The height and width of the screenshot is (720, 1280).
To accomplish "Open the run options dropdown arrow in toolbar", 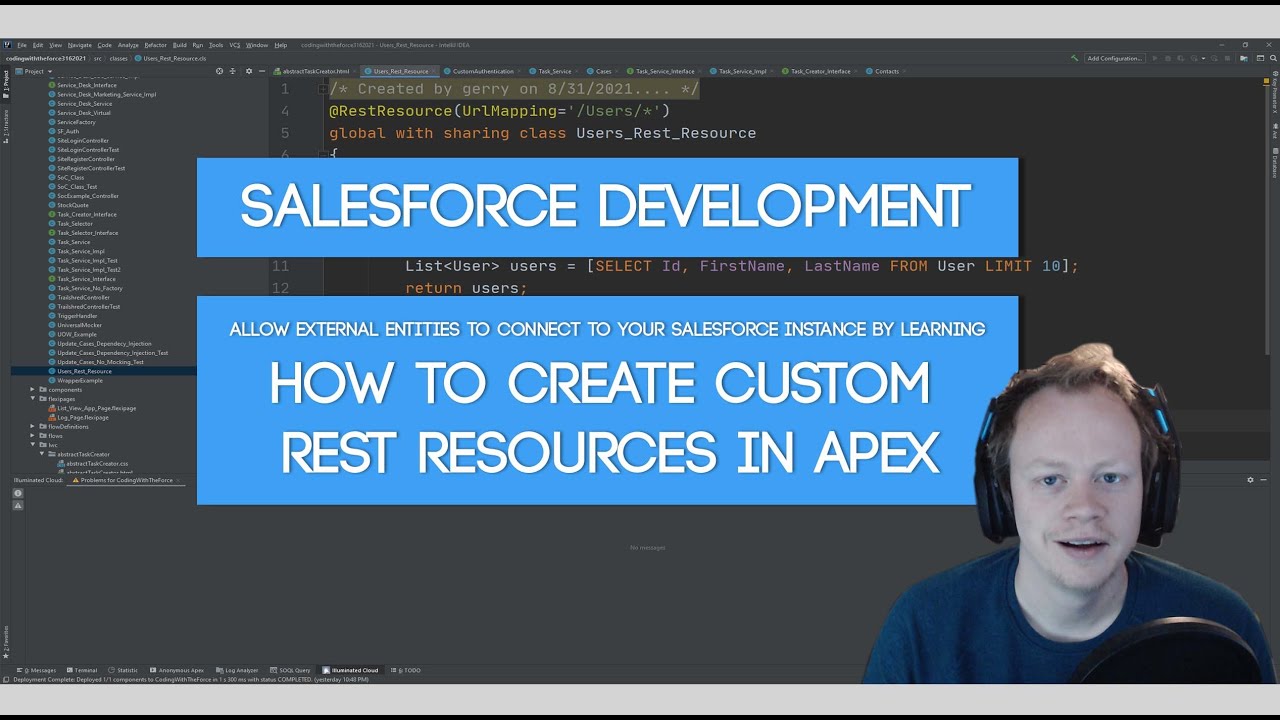I will [1203, 58].
